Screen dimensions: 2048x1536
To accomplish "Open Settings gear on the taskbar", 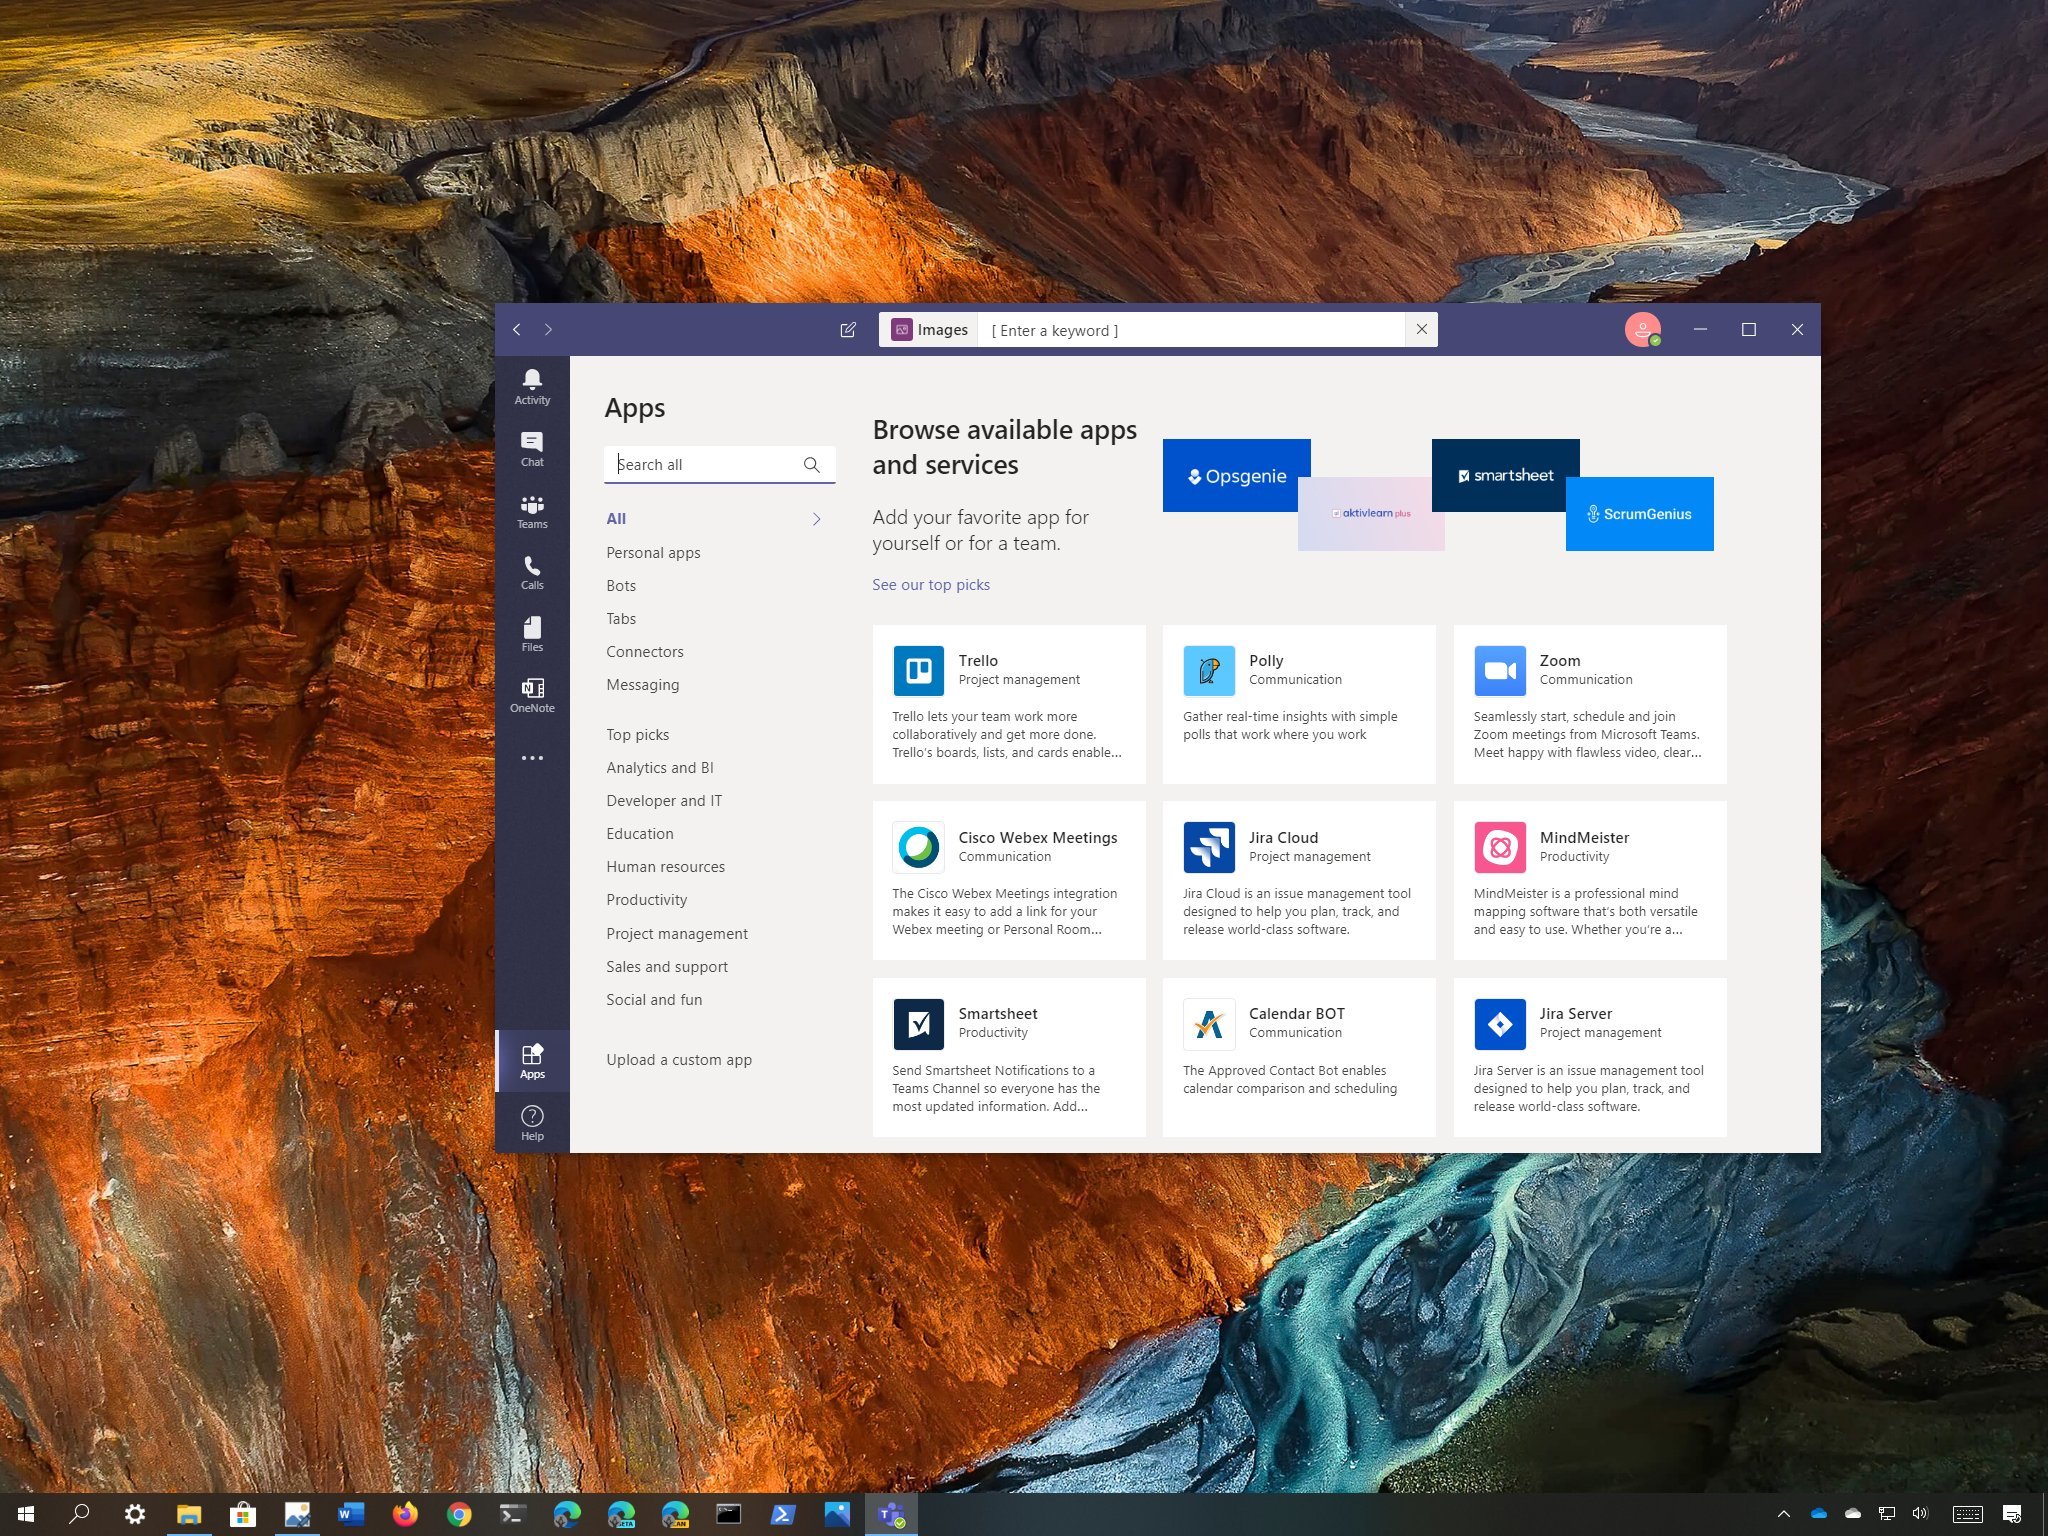I will pos(134,1514).
